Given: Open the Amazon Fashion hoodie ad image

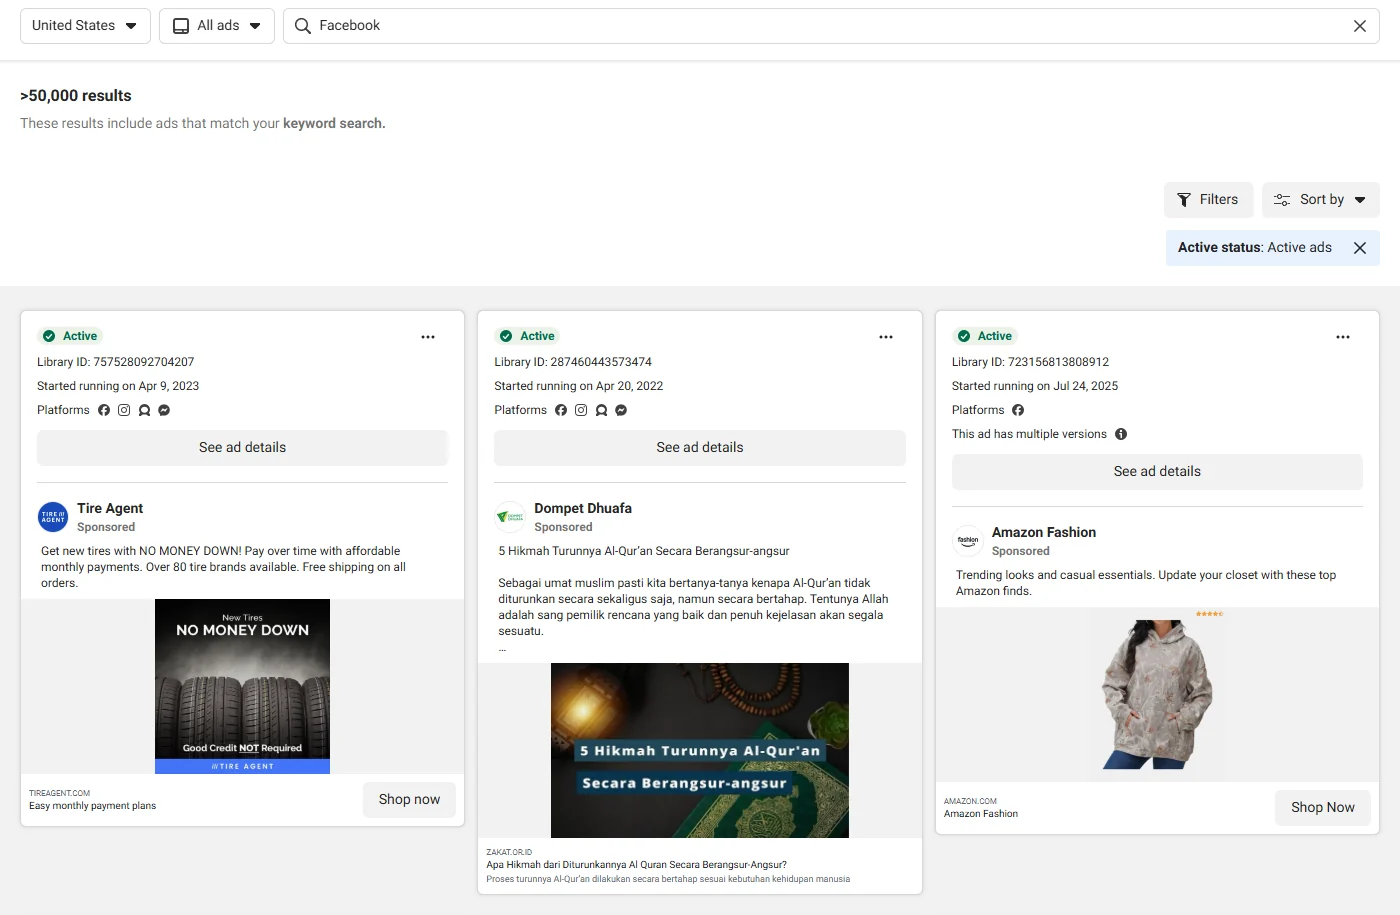Looking at the screenshot, I should pos(1157,694).
